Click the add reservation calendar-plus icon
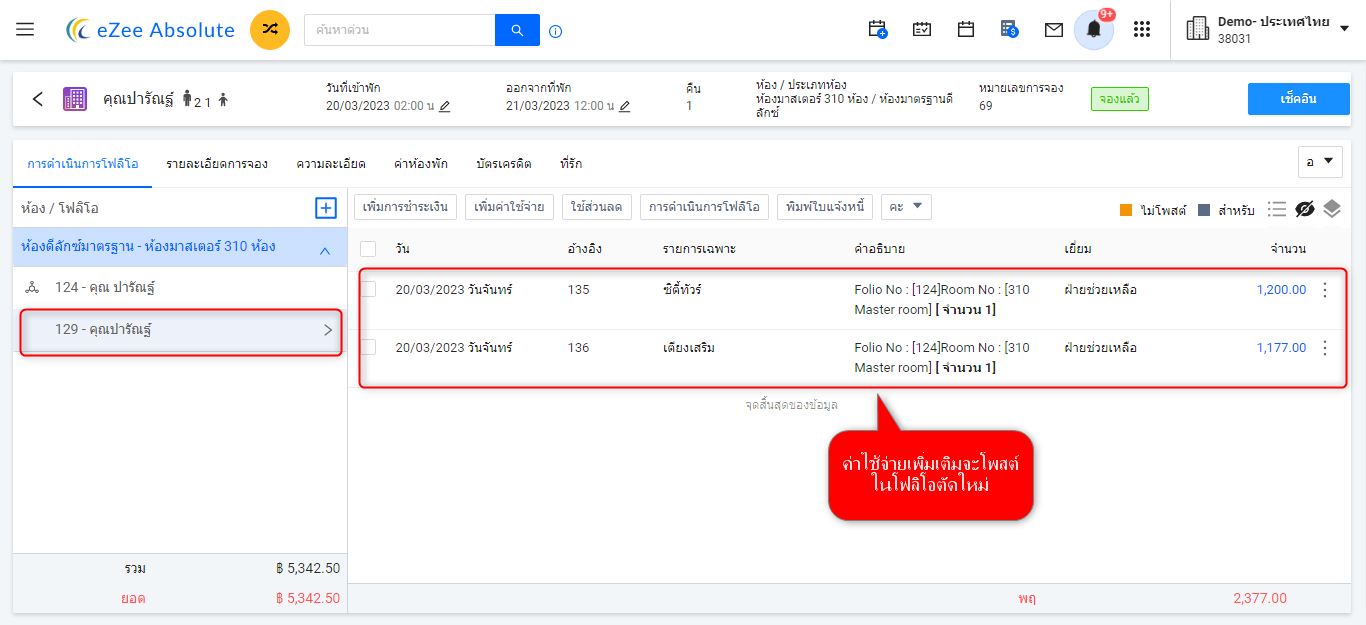This screenshot has width=1366, height=625. pyautogui.click(x=878, y=30)
